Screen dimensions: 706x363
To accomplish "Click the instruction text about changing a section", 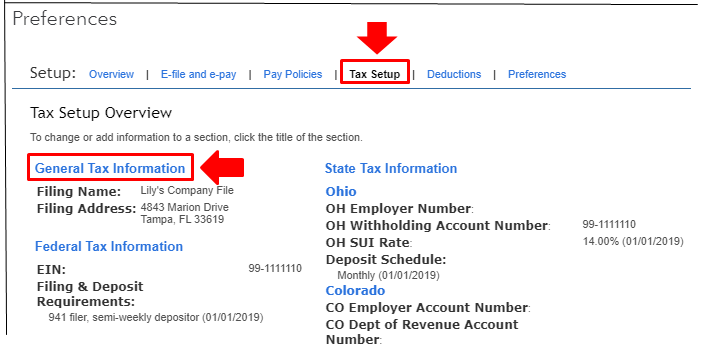I will coord(196,137).
